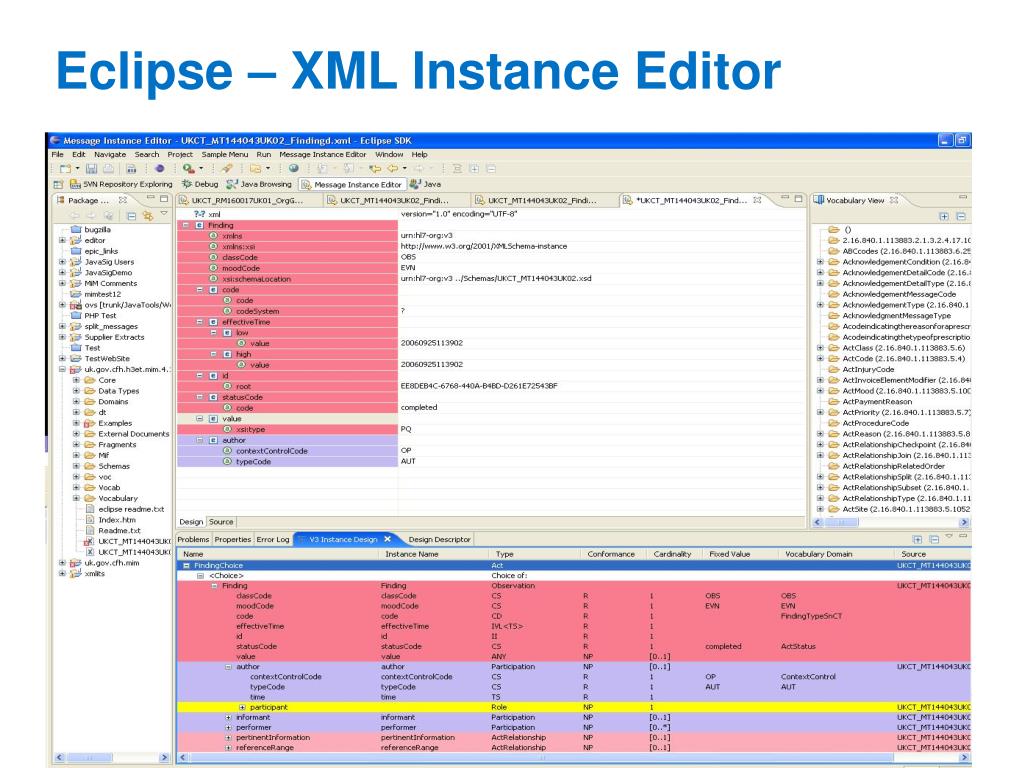The width and height of the screenshot is (1024, 768).
Task: Click the globe web browser toolbar icon
Action: 294,168
